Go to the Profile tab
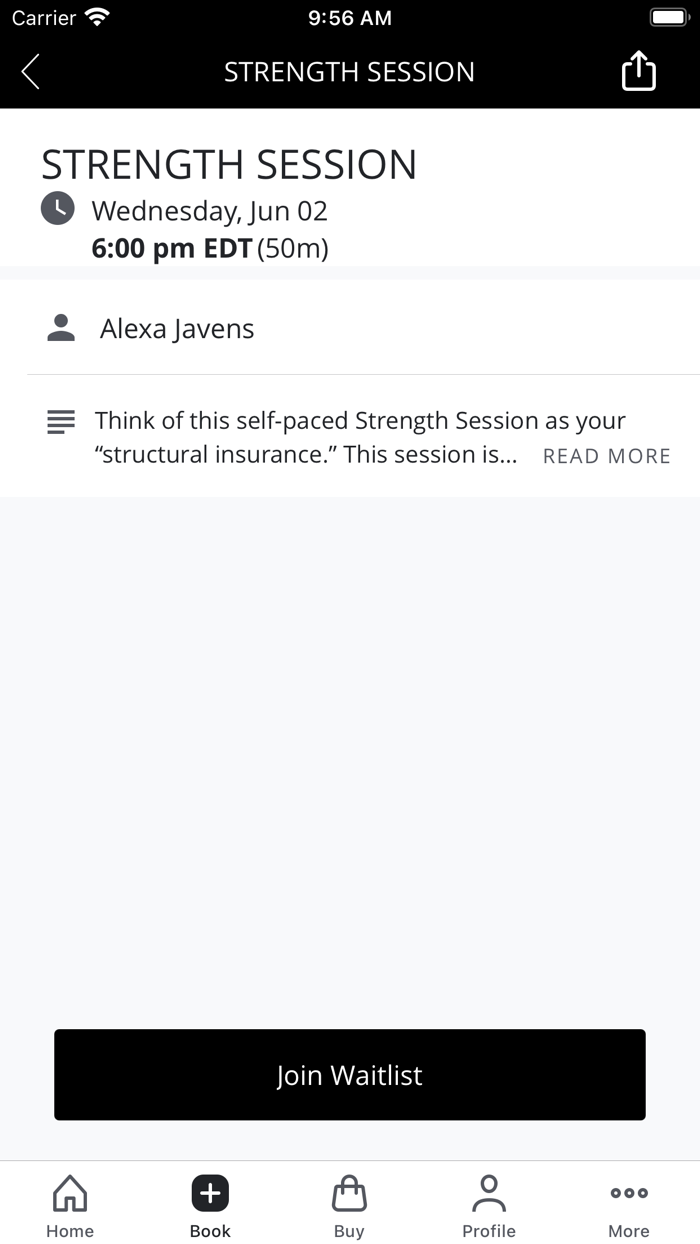700x1244 pixels. click(489, 1206)
